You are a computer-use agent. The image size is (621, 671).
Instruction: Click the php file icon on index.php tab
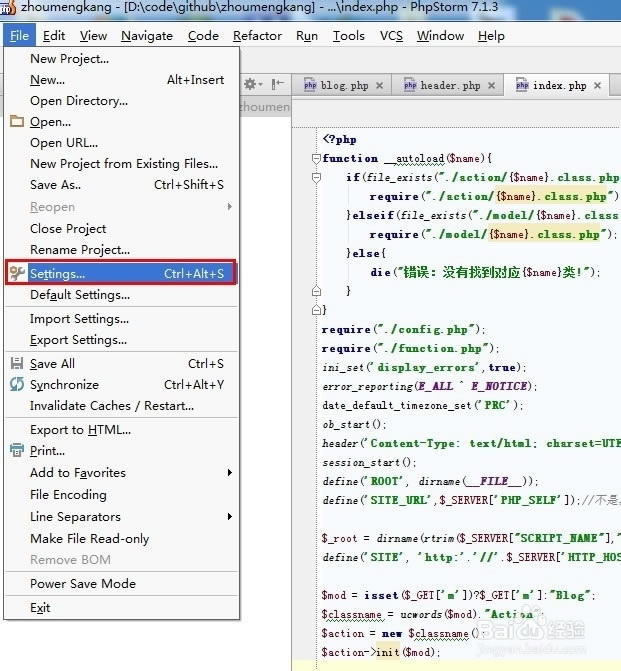point(522,85)
